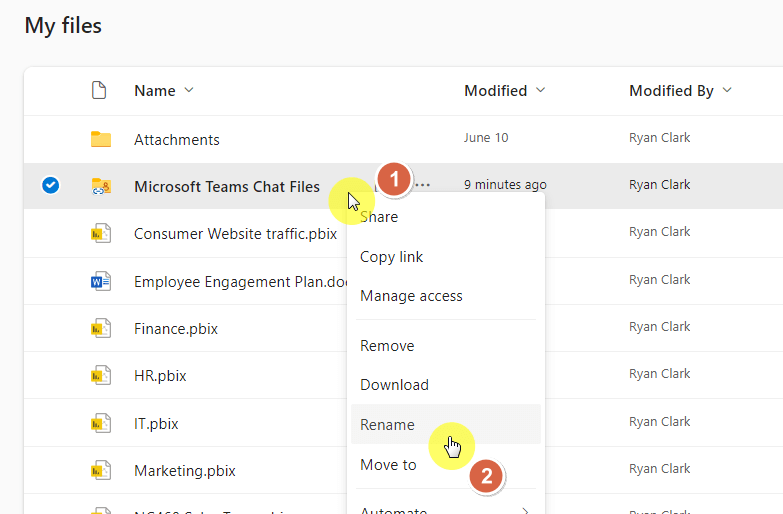Uncheck the Microsoft Teams Chat Files selection circle

click(x=50, y=185)
